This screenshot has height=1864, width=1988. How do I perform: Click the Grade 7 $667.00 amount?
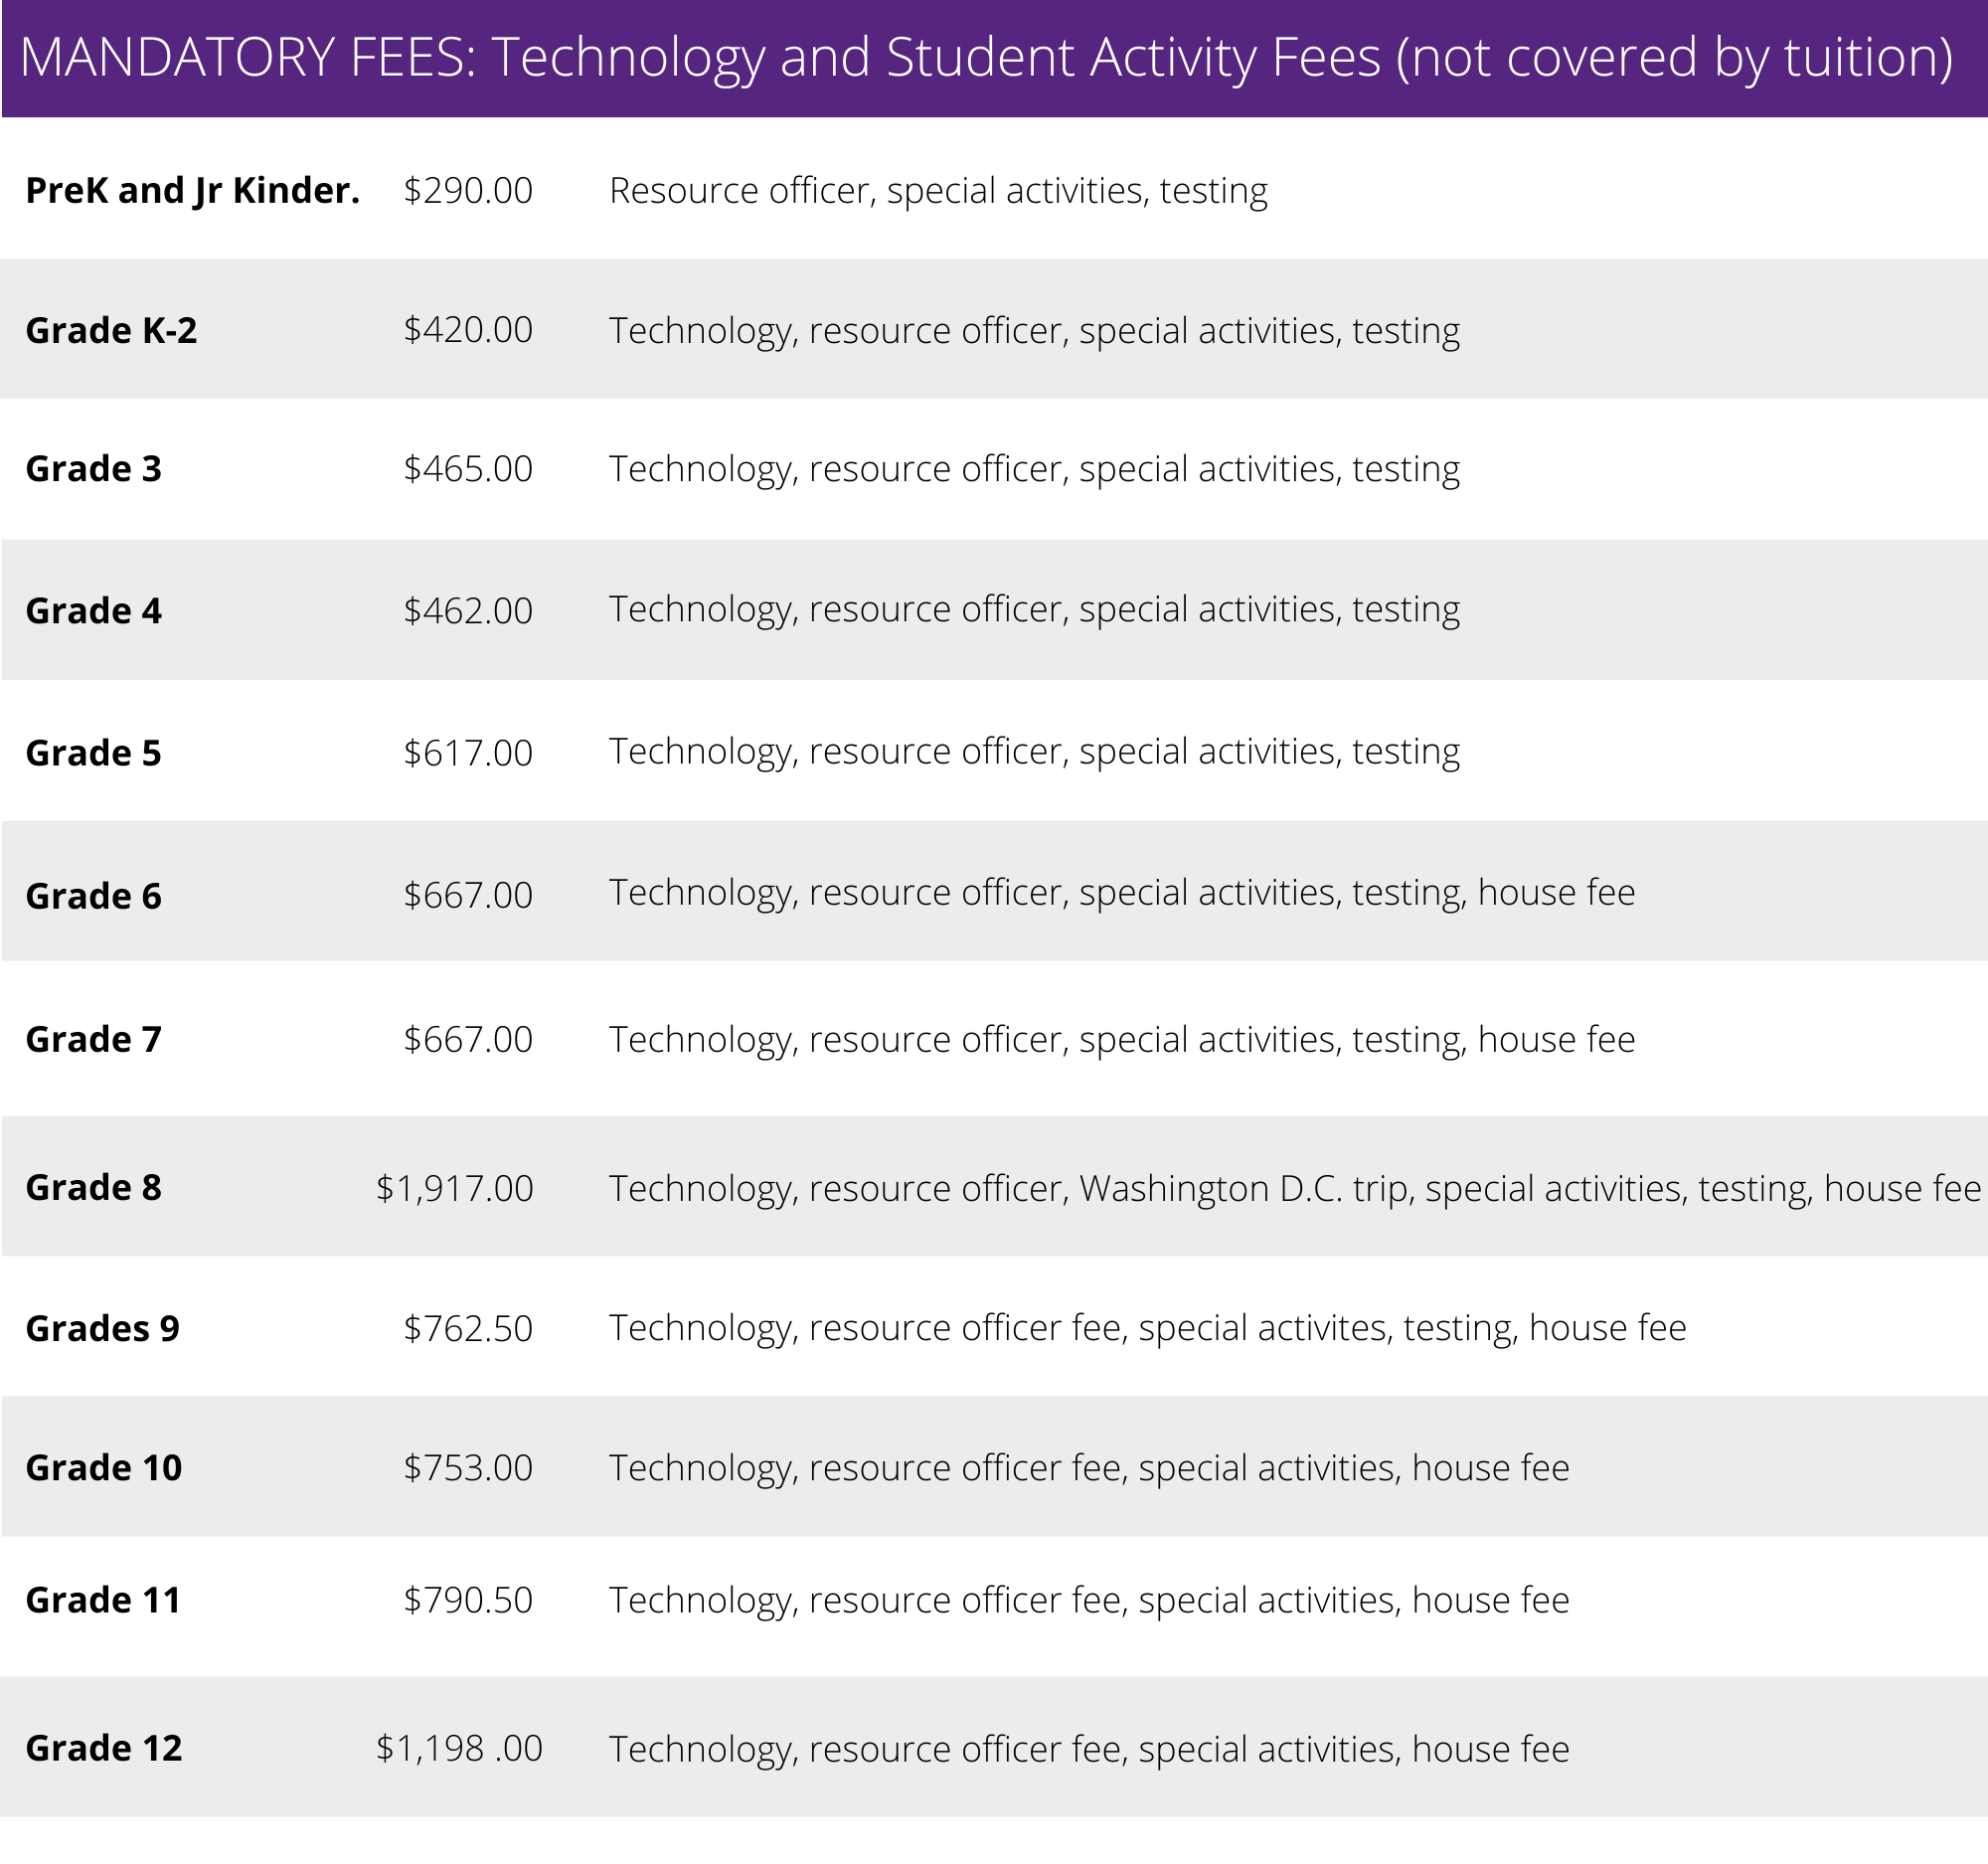click(468, 1040)
